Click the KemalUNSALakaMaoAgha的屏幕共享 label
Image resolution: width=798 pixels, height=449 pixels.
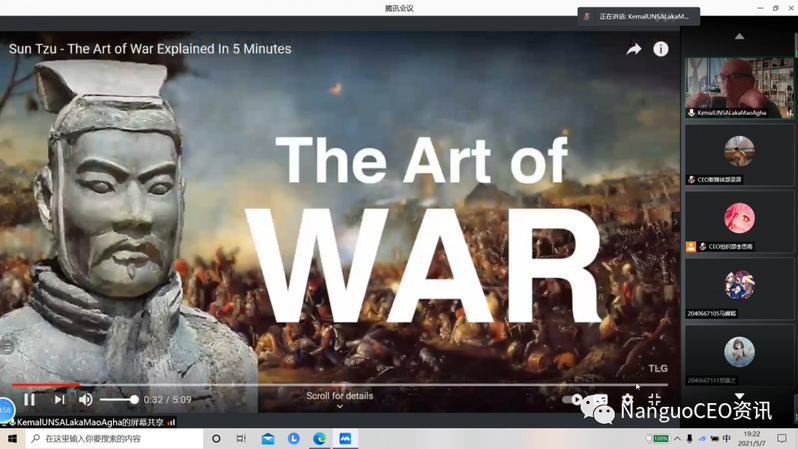click(90, 422)
